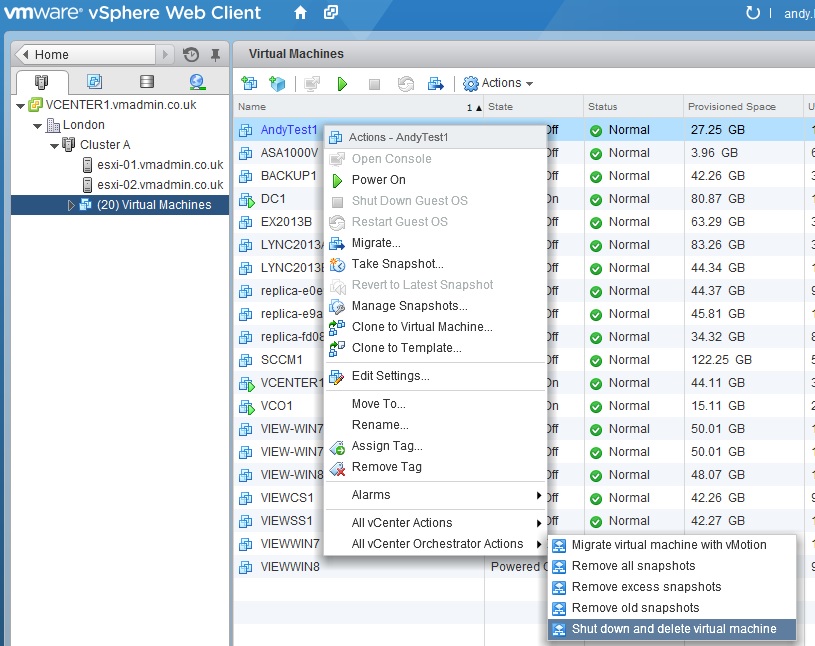Click the create new virtual machine icon
The image size is (815, 646).
(x=249, y=83)
